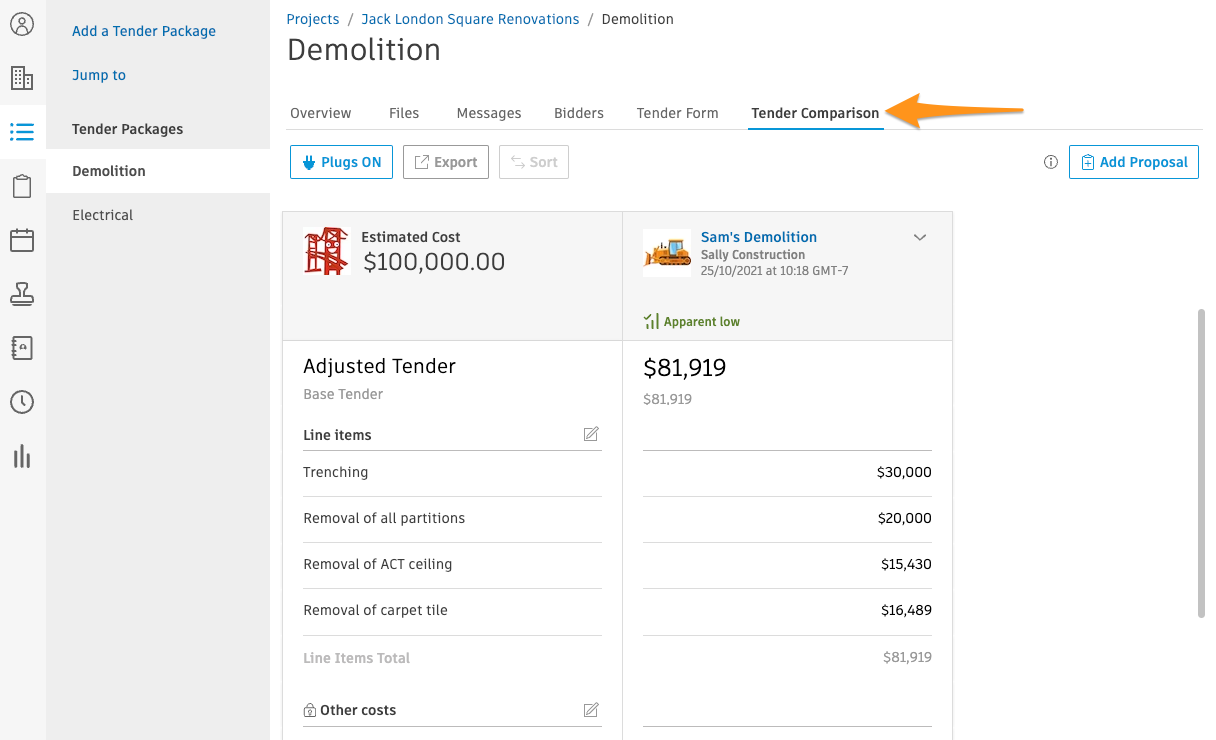
Task: Toggle the Plugs ON button
Action: pyautogui.click(x=341, y=162)
